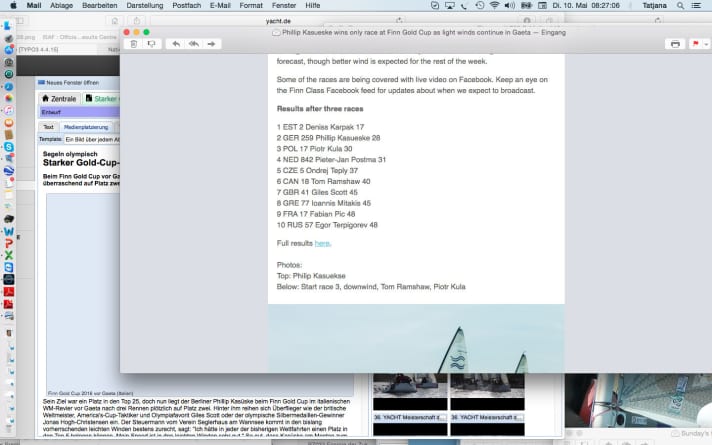Flag the message with red flag
This screenshot has width=712, height=445.
(695, 44)
